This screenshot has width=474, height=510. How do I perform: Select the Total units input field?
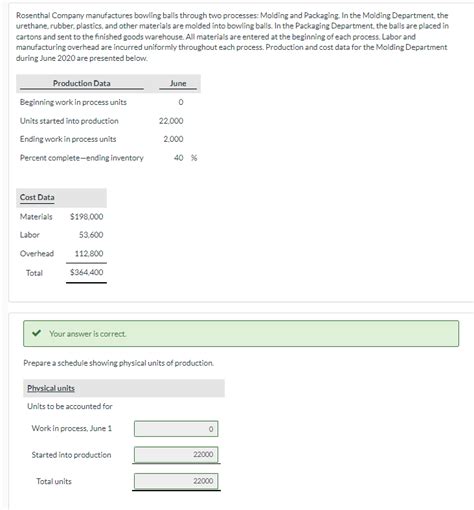176,481
